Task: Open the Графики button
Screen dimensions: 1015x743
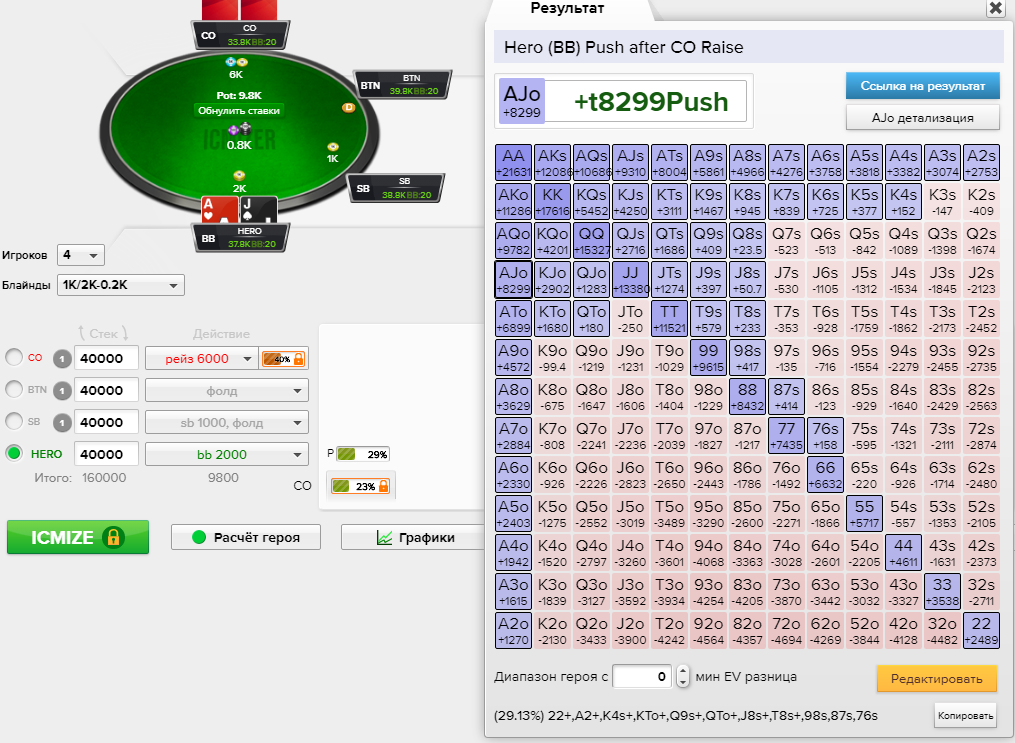Action: pos(414,537)
